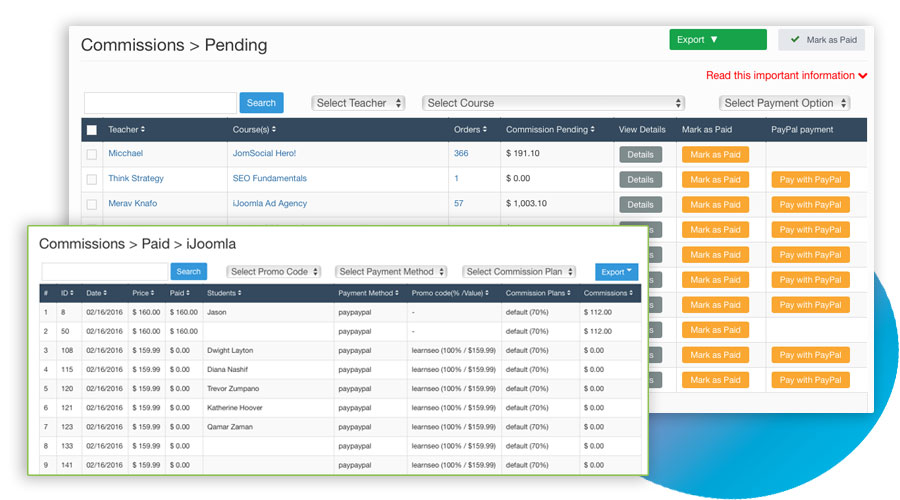Viewport: 900px width, 500px height.
Task: Open the Select Payment Method dropdown
Action: (x=391, y=272)
